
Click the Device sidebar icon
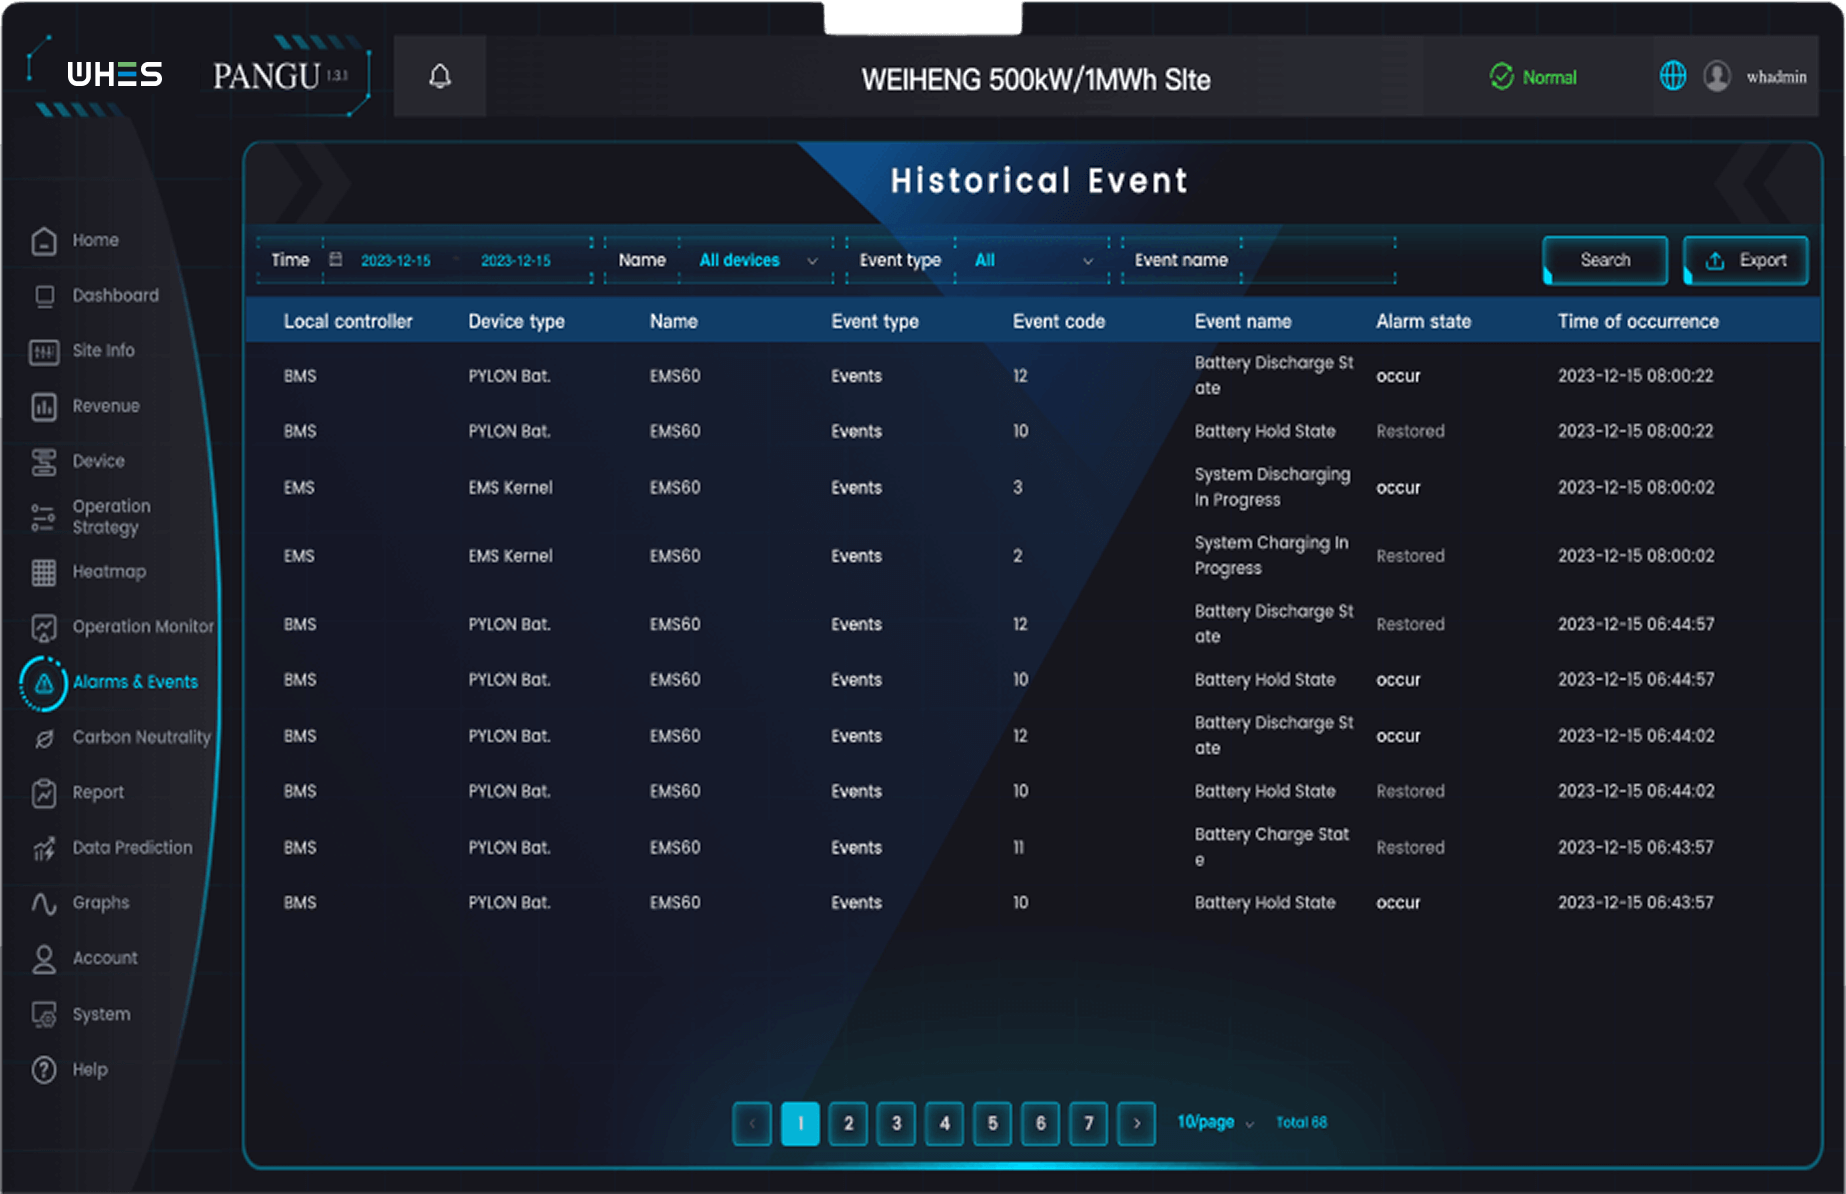[x=44, y=461]
